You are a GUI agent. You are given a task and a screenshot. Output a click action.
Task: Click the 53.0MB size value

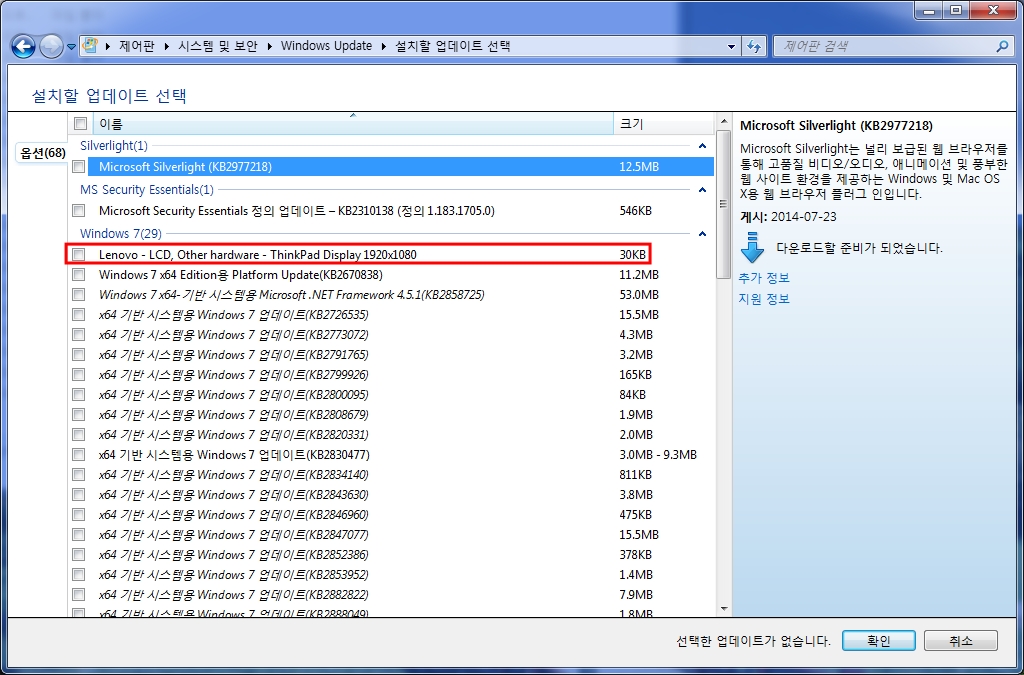point(639,295)
